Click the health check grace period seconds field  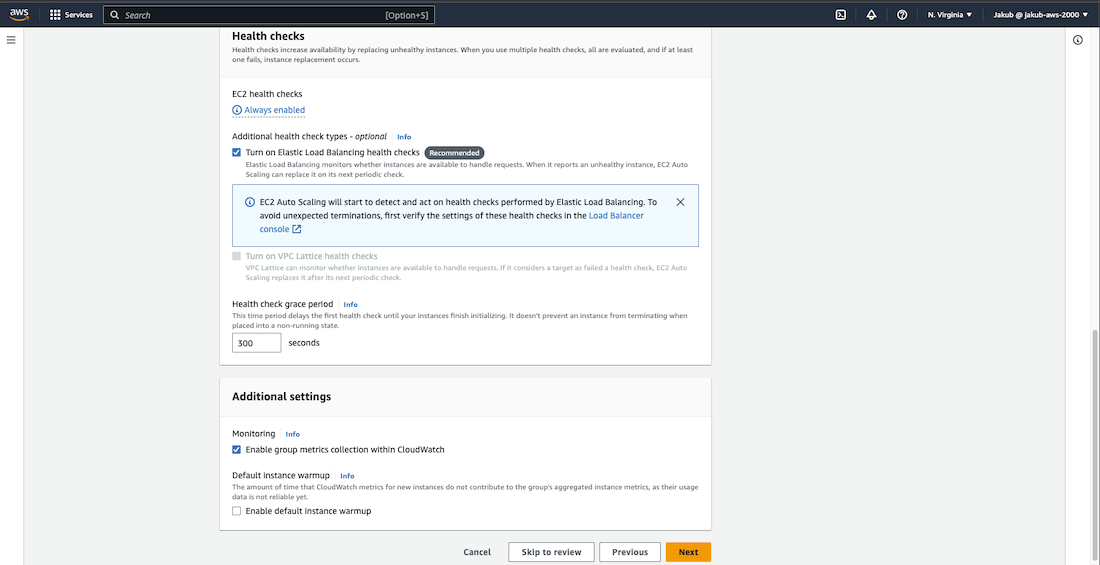(256, 343)
